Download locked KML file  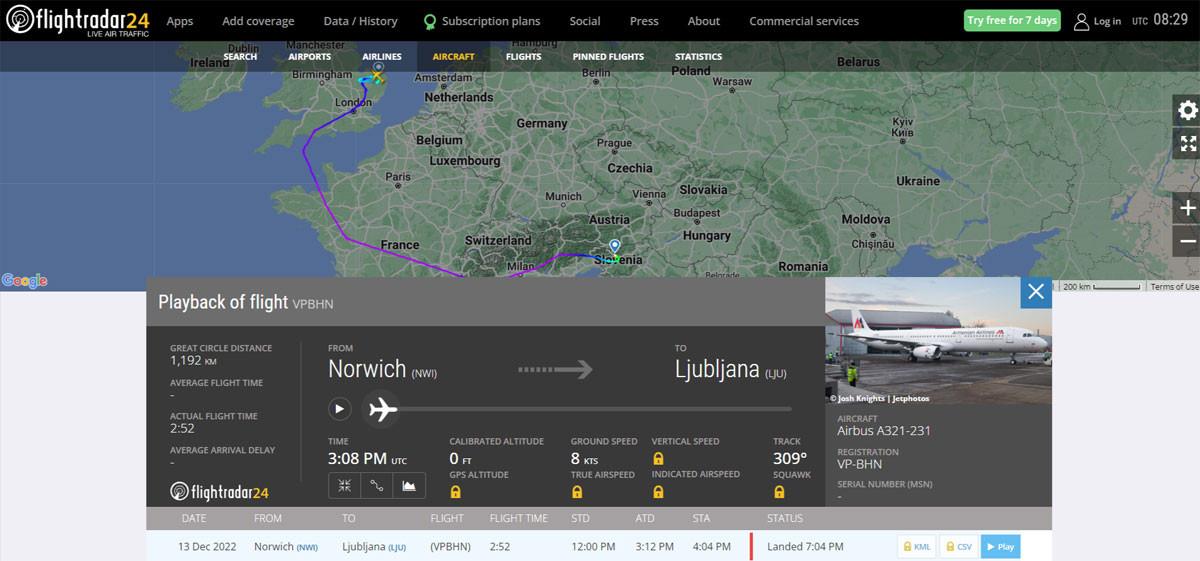point(917,547)
